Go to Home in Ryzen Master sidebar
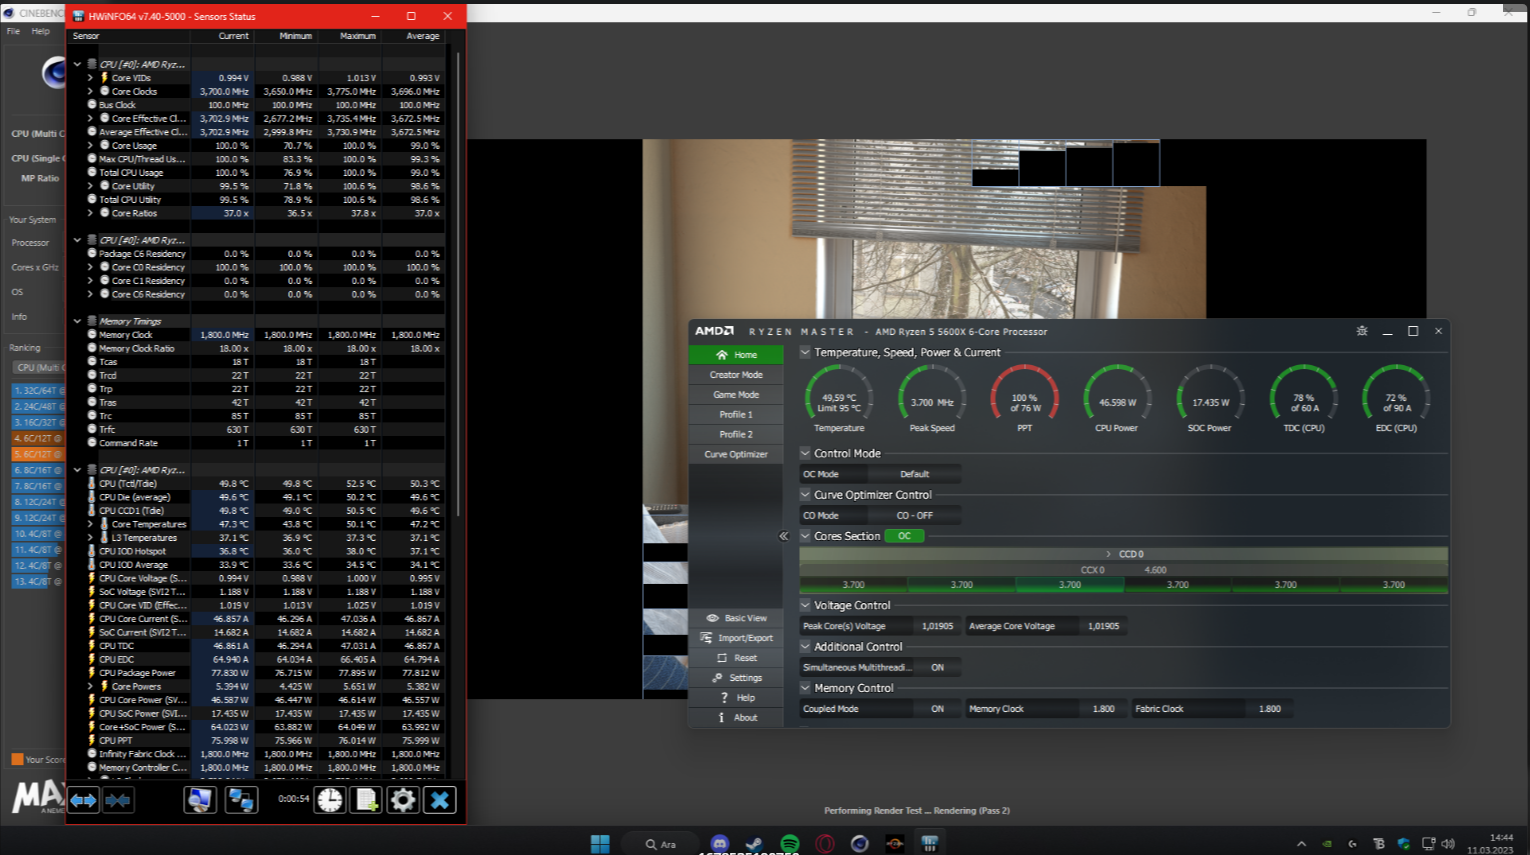The height and width of the screenshot is (855, 1530). [x=736, y=355]
